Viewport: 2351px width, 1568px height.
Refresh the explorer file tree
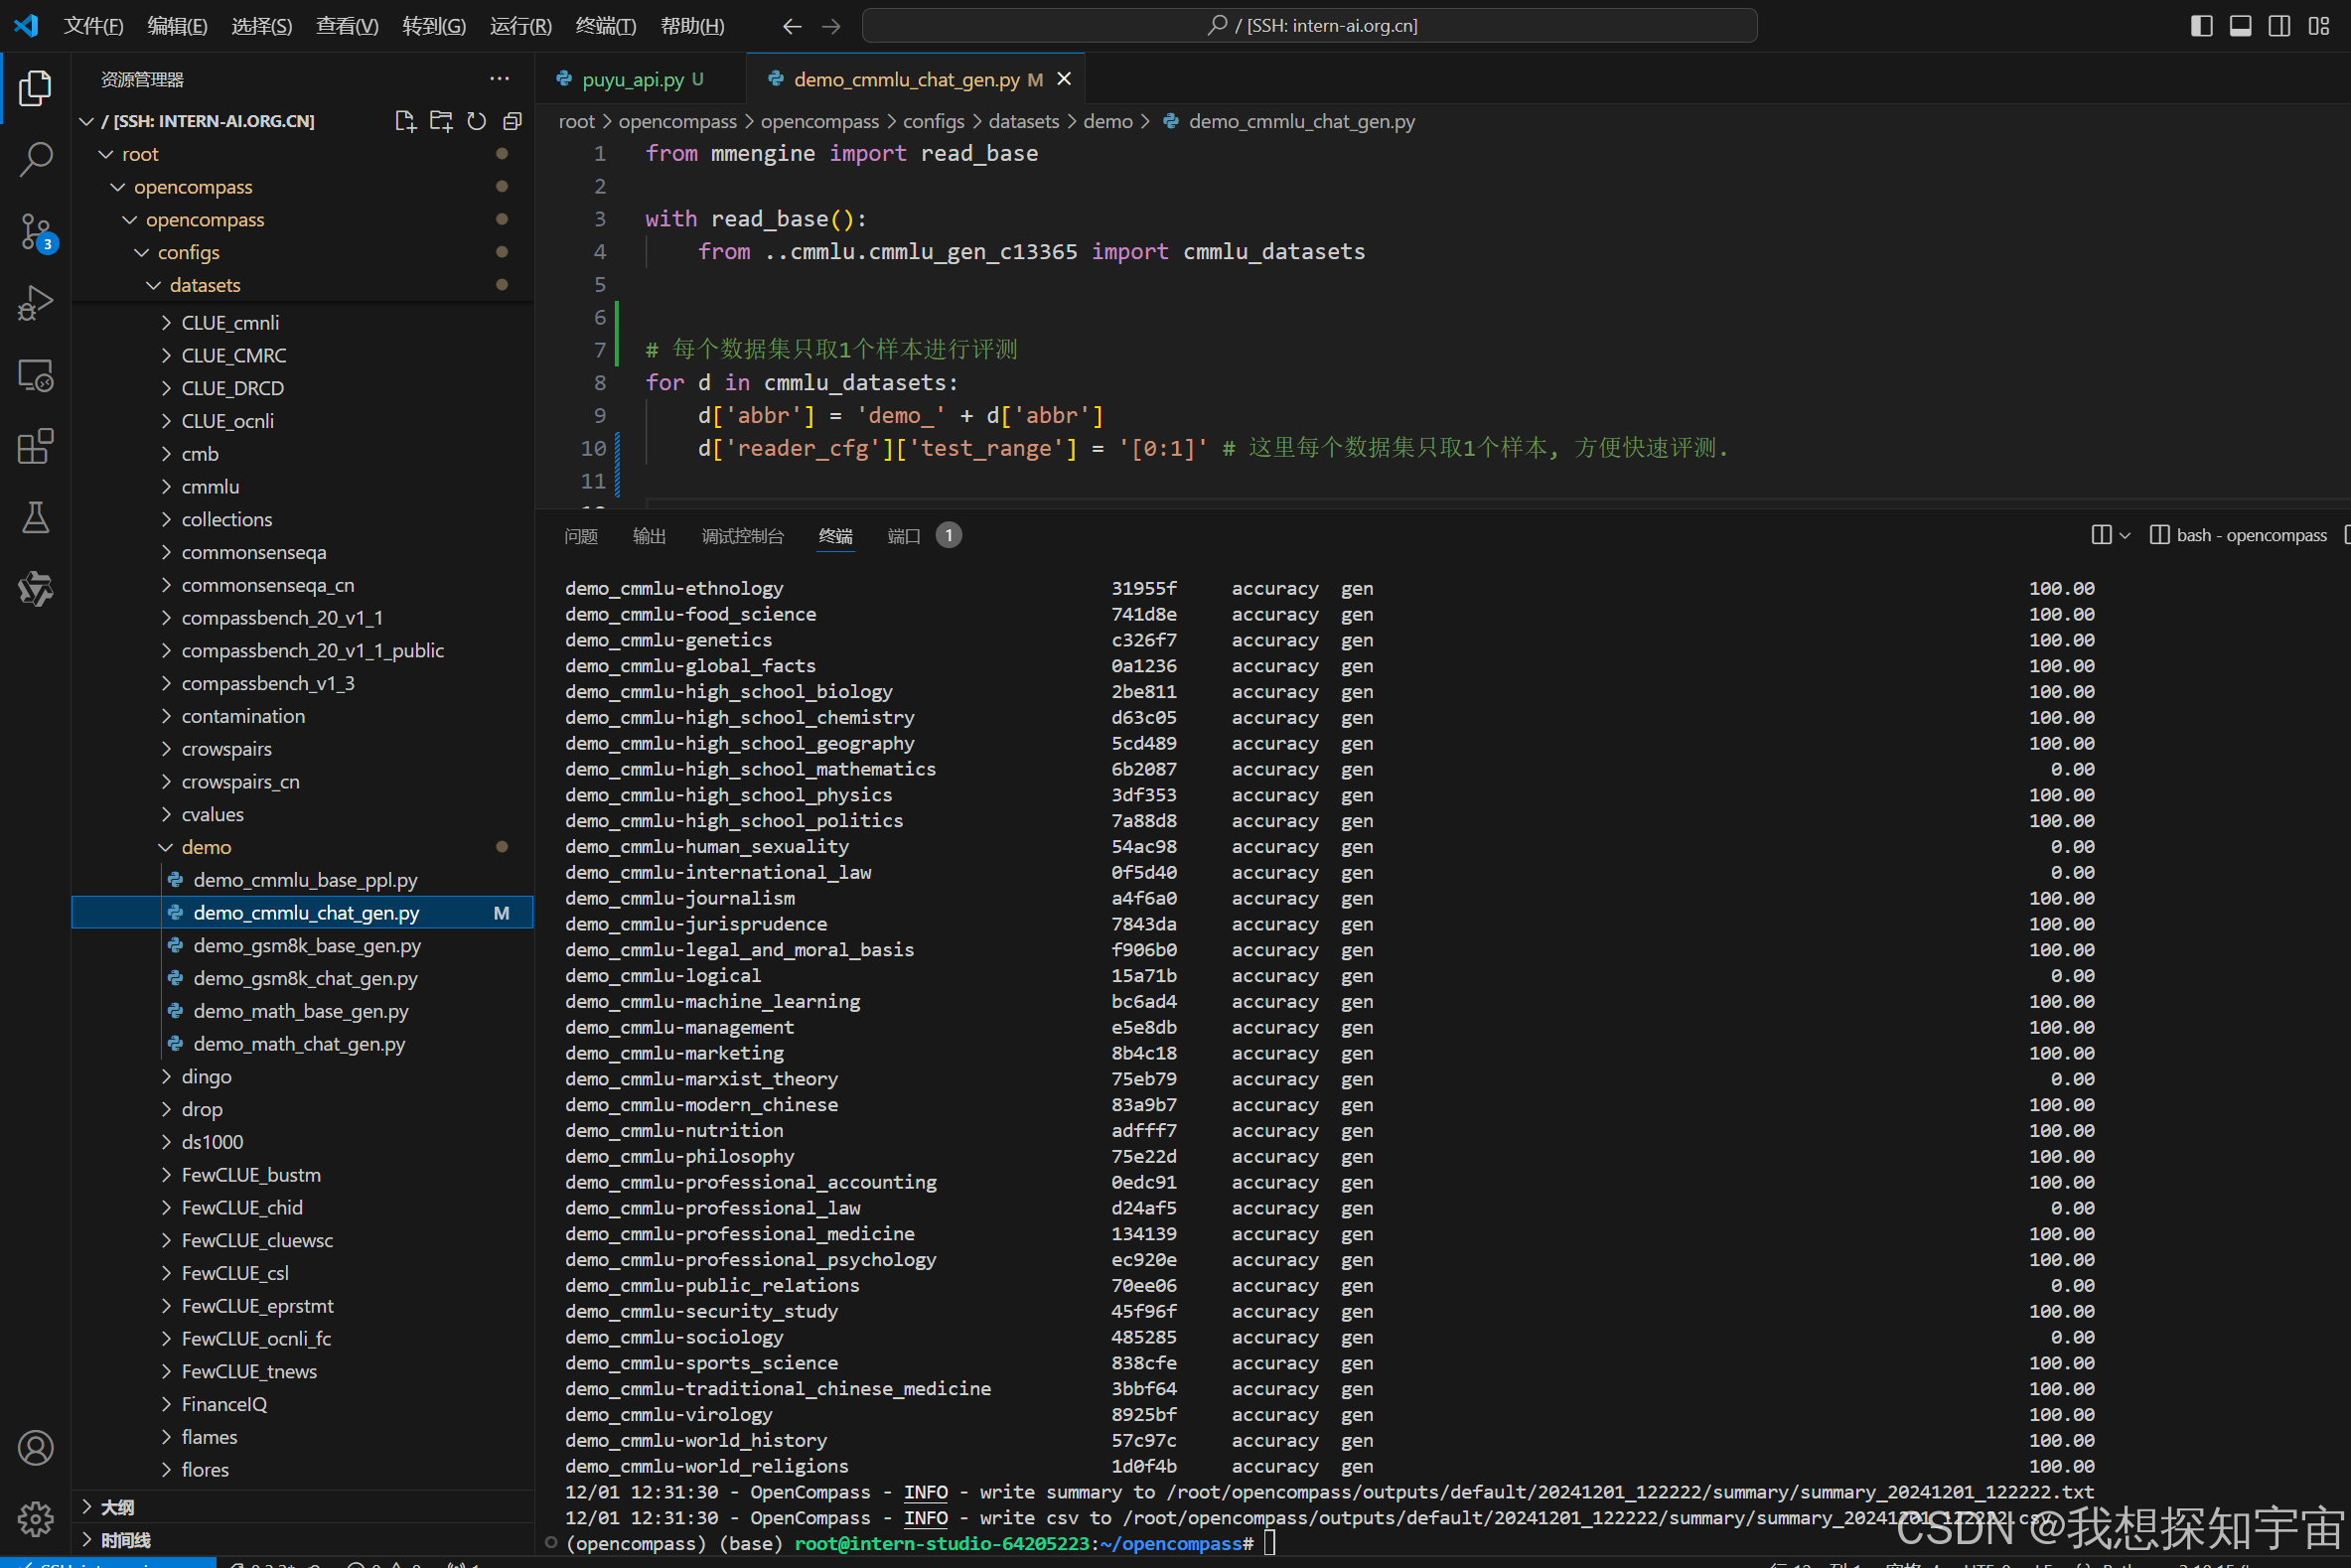pyautogui.click(x=477, y=121)
